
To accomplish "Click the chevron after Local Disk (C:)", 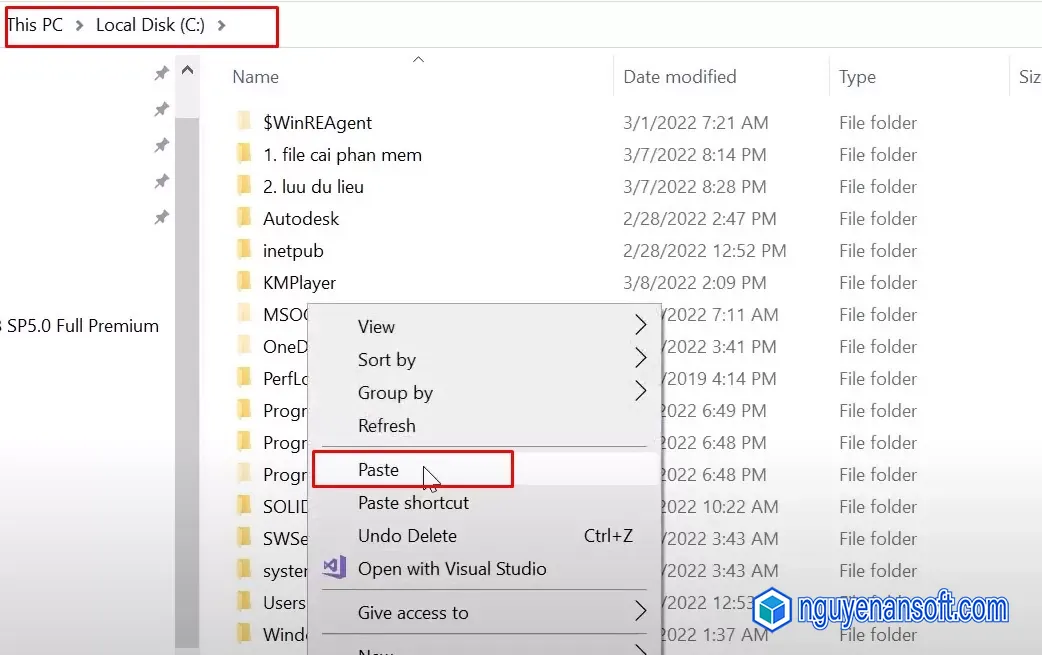I will 222,25.
